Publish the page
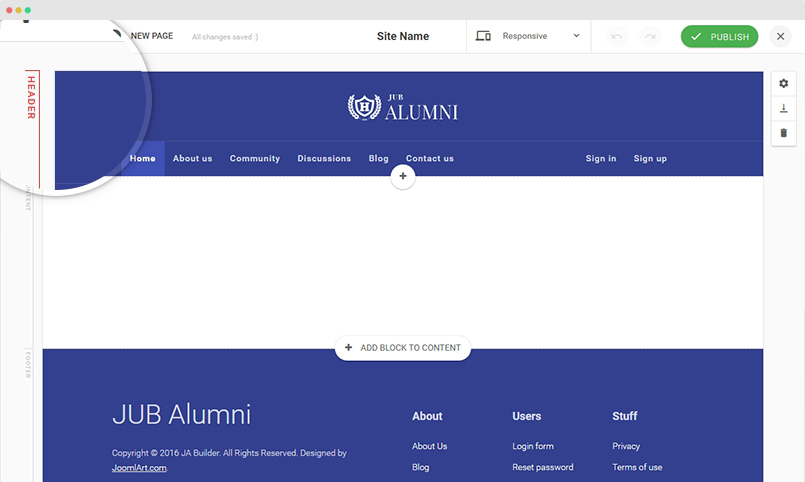 (719, 37)
